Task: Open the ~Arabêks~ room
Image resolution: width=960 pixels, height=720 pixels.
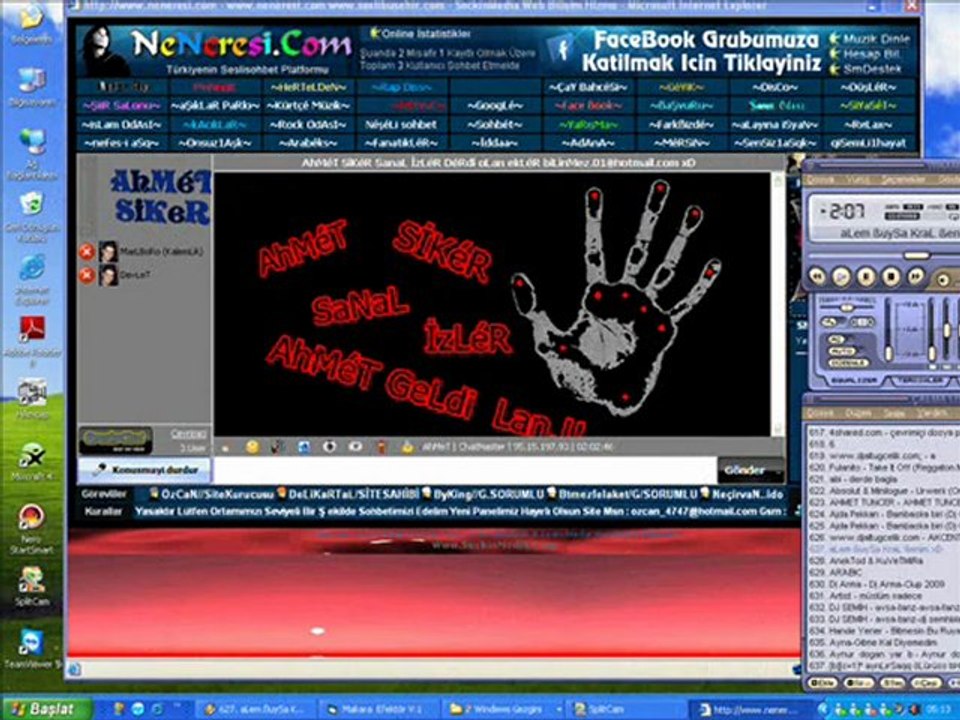Action: point(309,143)
